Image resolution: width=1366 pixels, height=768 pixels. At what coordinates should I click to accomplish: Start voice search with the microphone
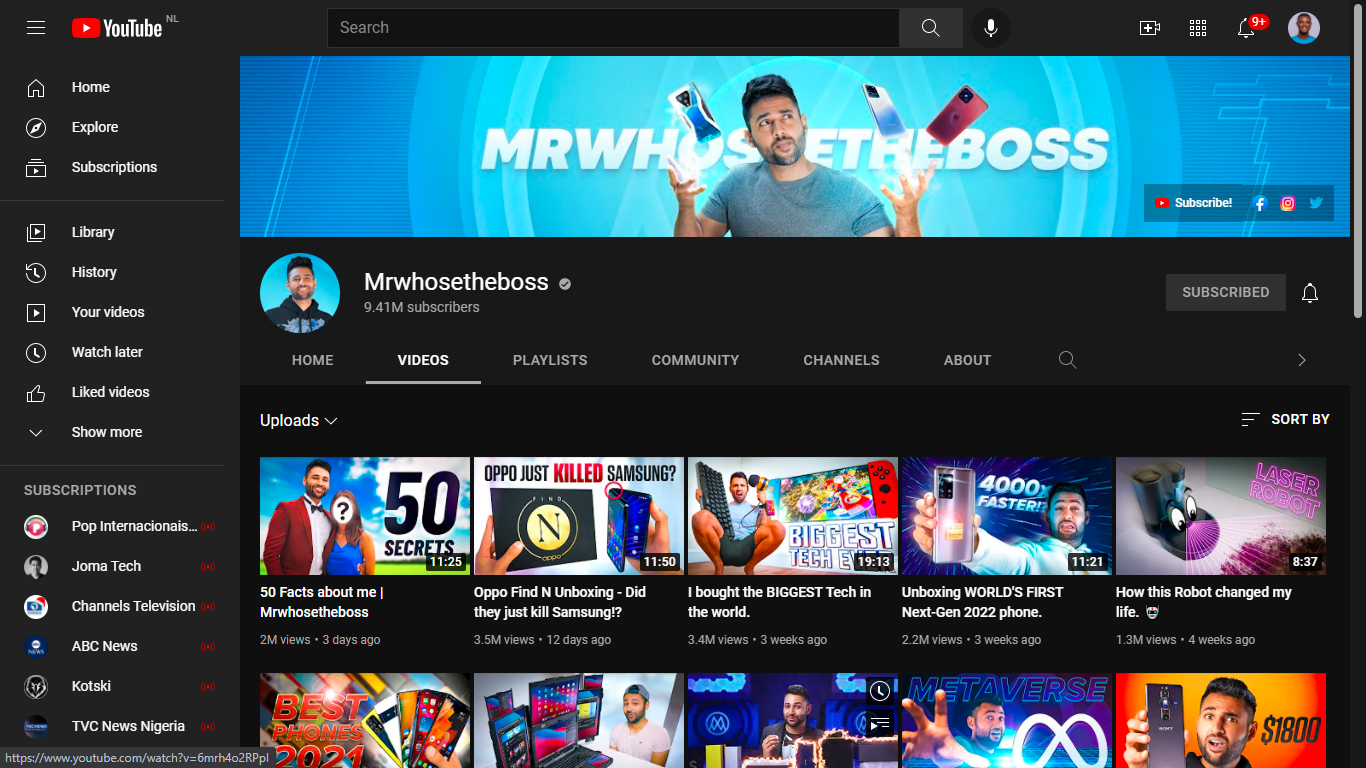point(991,28)
